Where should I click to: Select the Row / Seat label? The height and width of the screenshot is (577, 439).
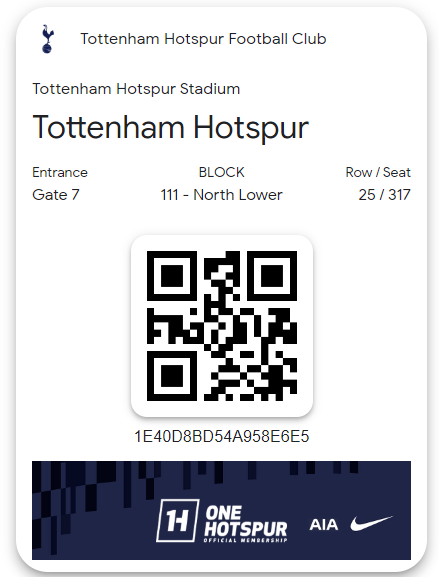click(x=378, y=172)
